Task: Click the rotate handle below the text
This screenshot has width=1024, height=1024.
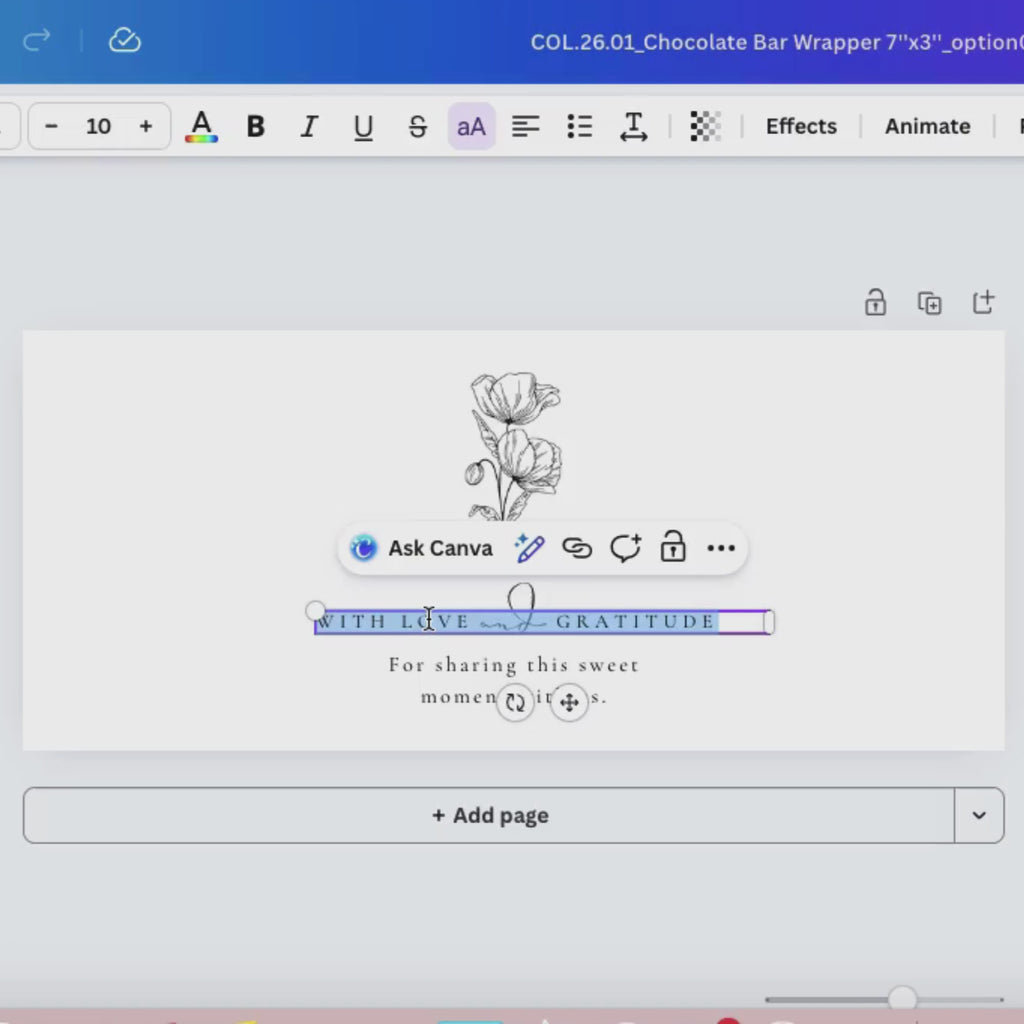Action: pyautogui.click(x=515, y=703)
